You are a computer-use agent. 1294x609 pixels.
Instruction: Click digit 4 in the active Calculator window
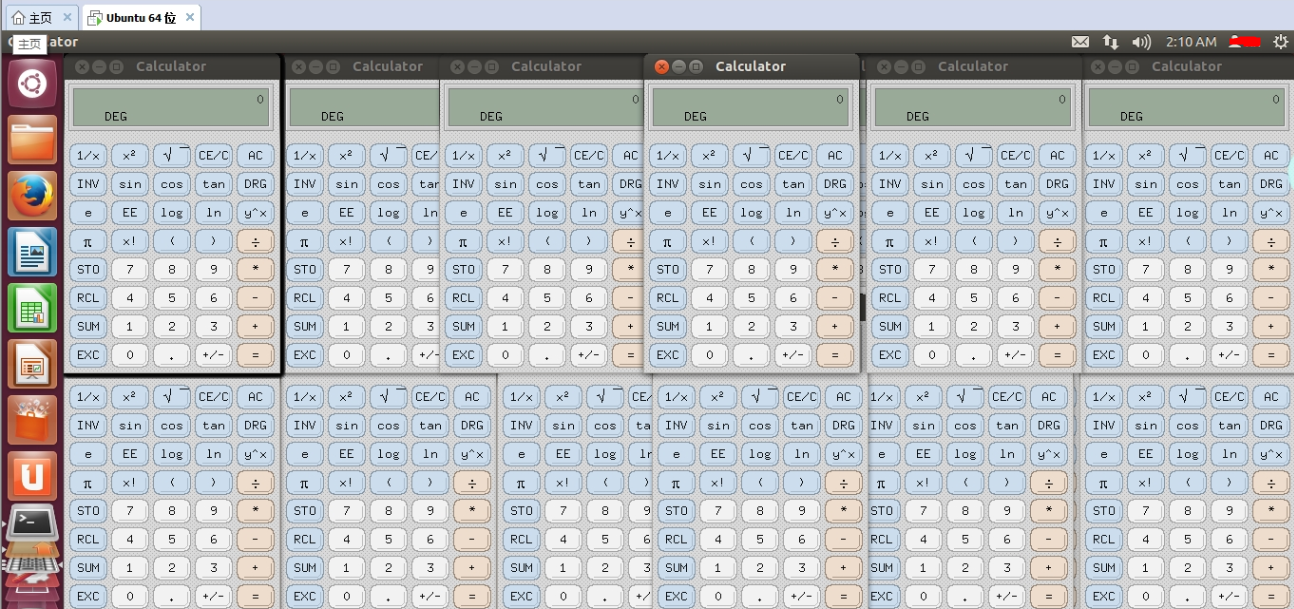point(709,298)
